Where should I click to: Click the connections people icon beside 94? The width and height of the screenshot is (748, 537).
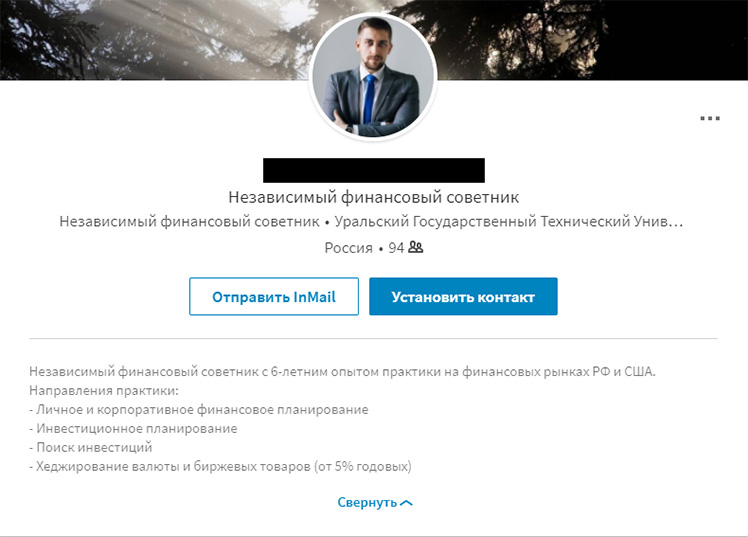[x=416, y=247]
